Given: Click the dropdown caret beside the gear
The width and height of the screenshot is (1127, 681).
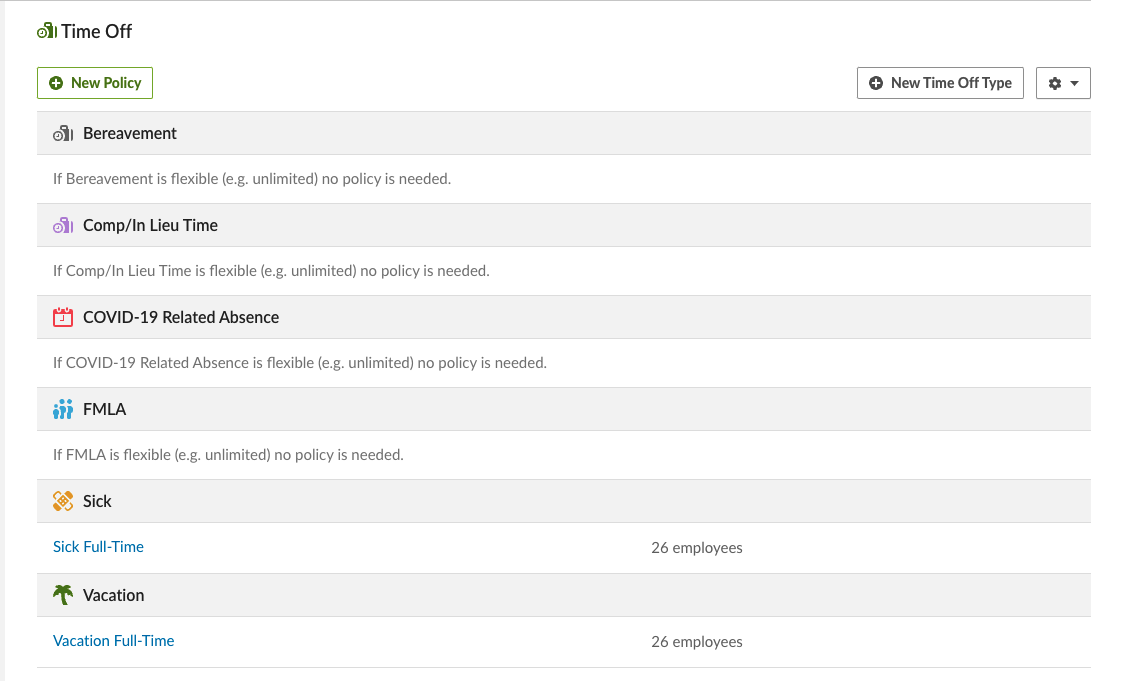Looking at the screenshot, I should point(1075,83).
